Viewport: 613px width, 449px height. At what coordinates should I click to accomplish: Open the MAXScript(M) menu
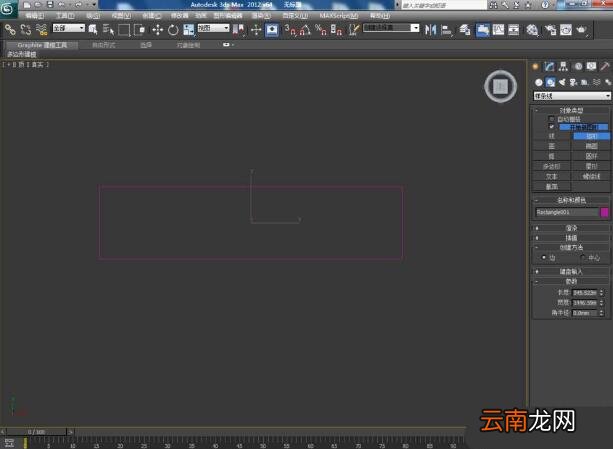pos(339,16)
